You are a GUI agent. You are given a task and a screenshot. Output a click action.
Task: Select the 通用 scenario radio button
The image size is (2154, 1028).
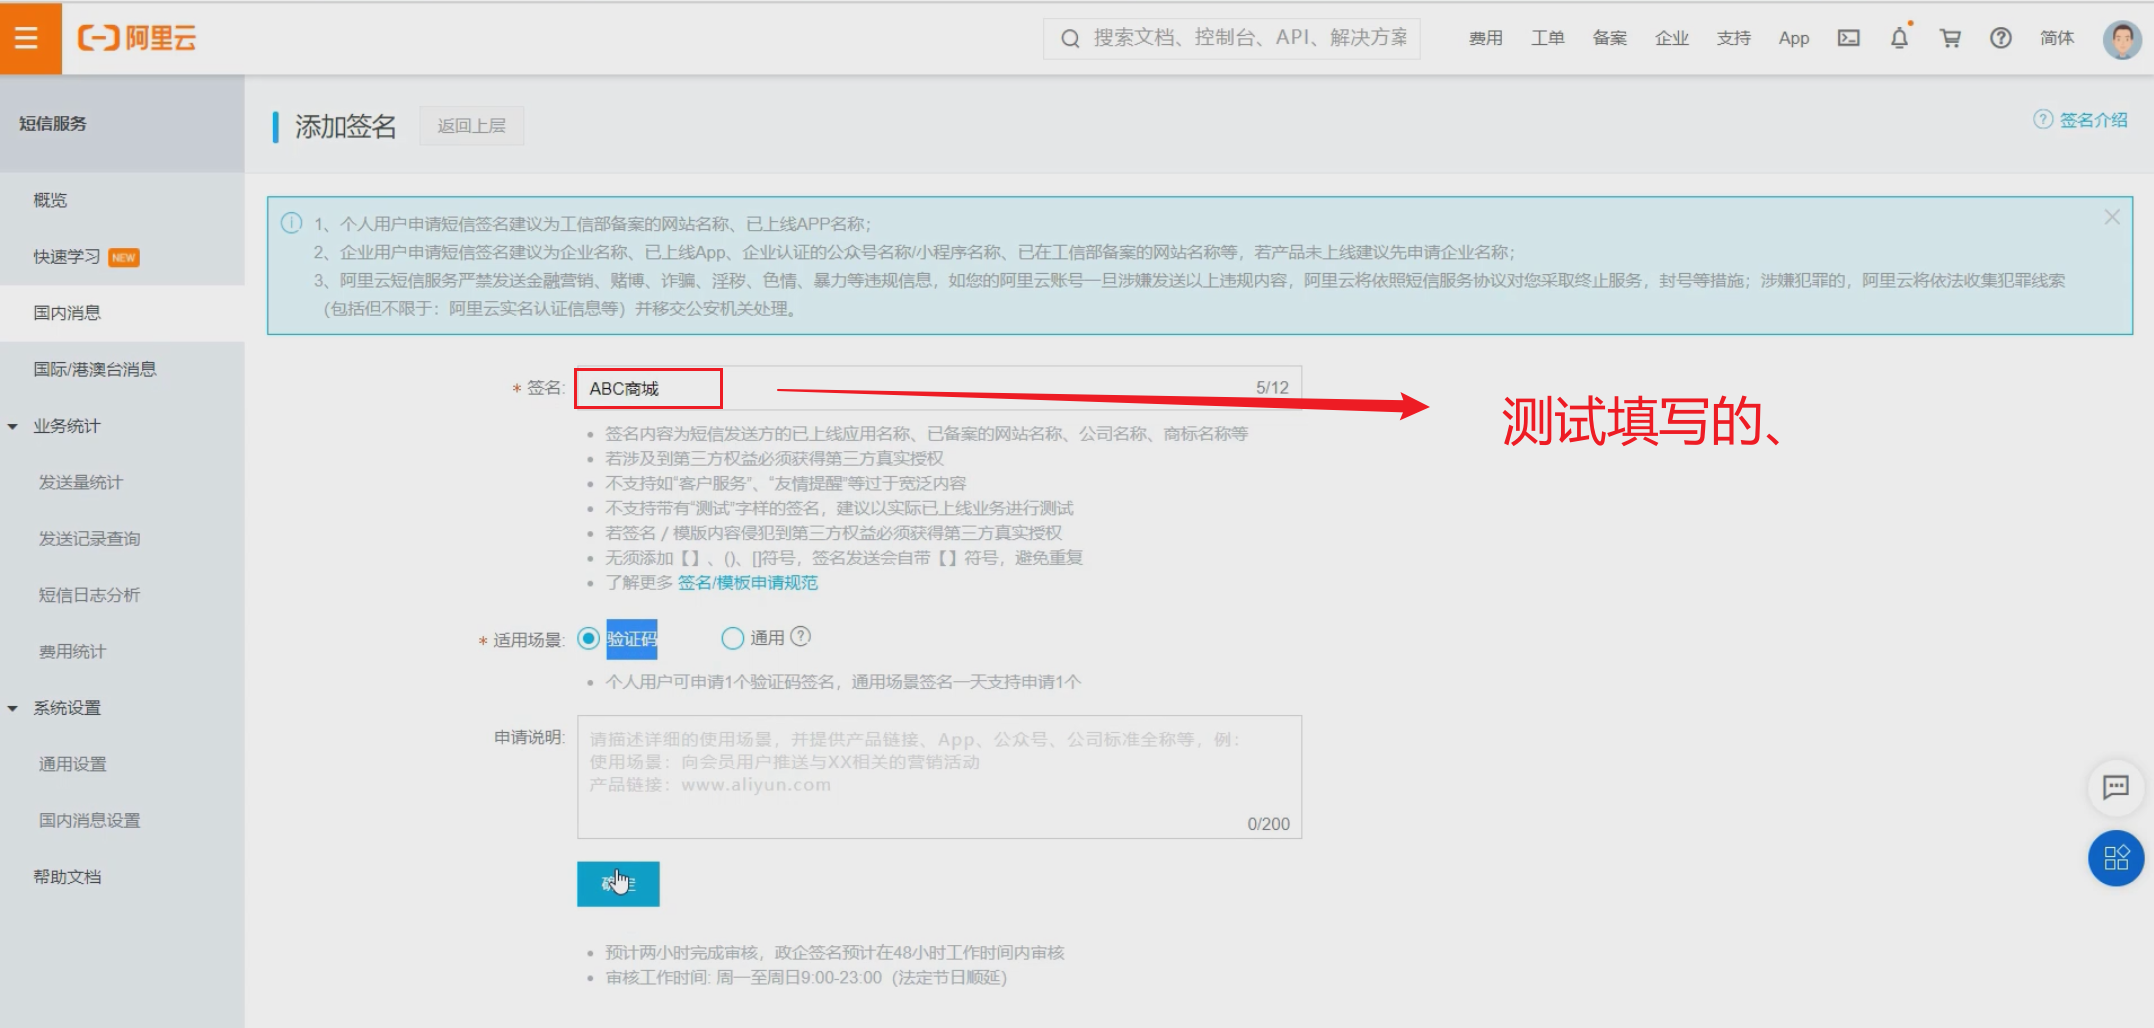click(733, 638)
